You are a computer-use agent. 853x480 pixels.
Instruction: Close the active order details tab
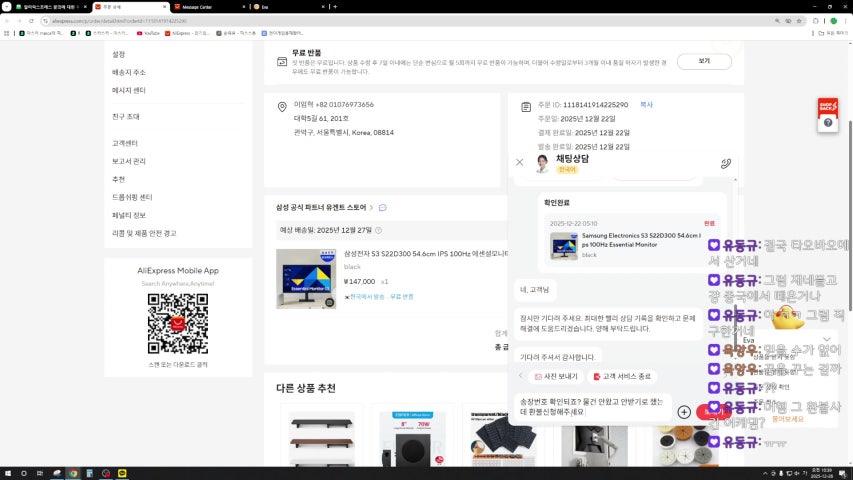[164, 7]
